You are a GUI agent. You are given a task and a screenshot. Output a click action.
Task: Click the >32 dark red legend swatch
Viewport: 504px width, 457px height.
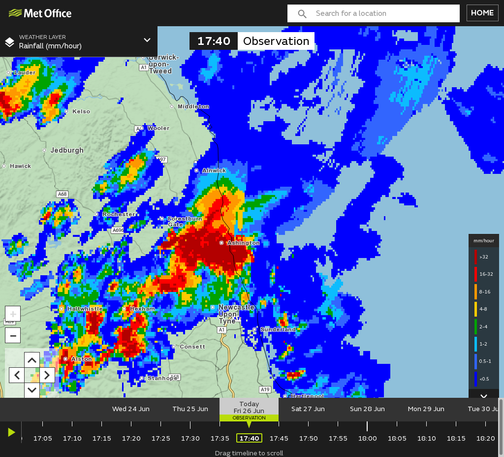tap(476, 257)
